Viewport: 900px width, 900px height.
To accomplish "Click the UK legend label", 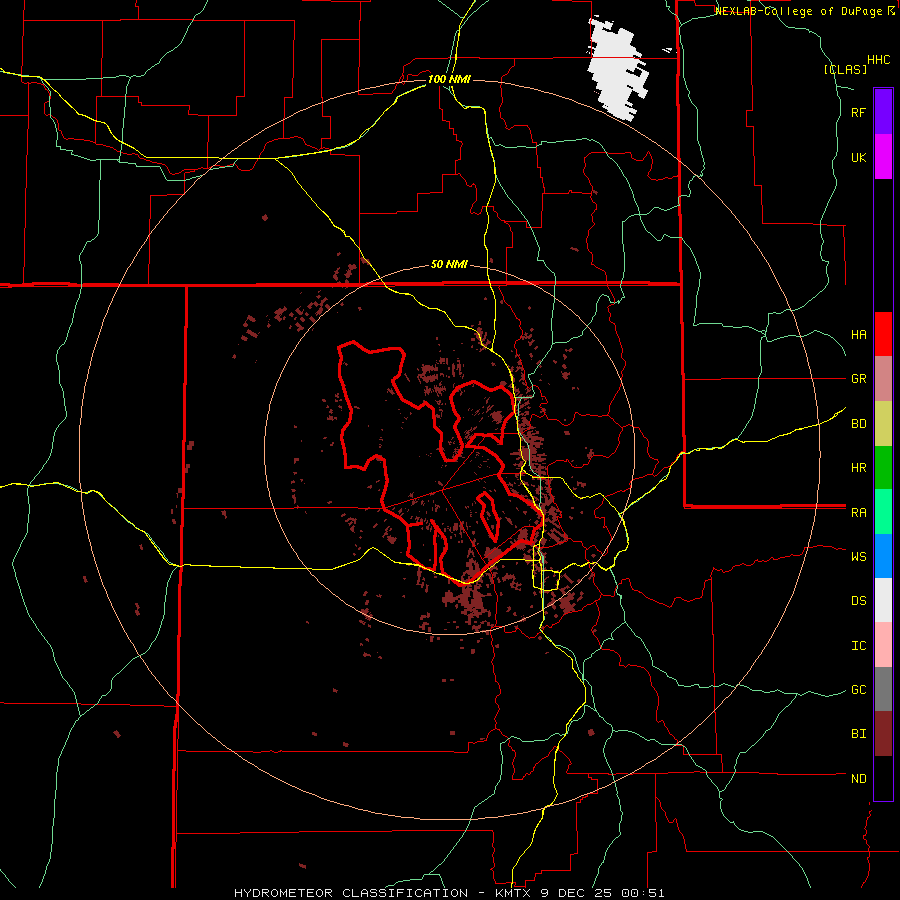I will click(858, 158).
